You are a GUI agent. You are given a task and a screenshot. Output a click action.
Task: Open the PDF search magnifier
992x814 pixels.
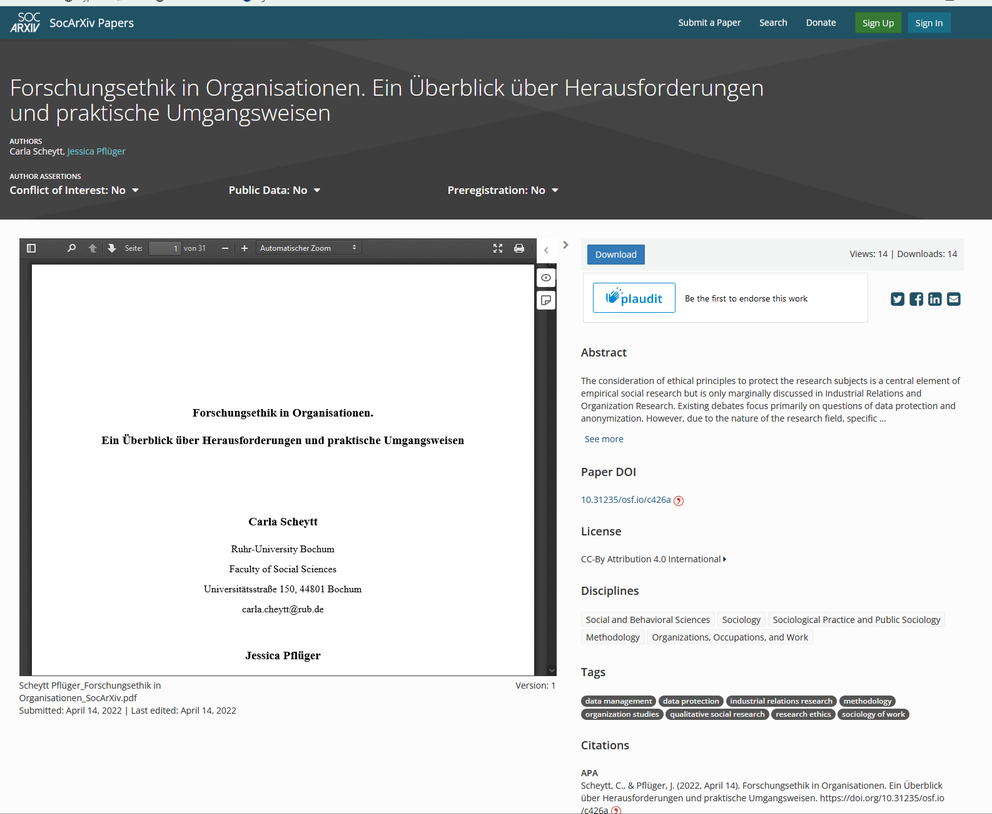(71, 248)
